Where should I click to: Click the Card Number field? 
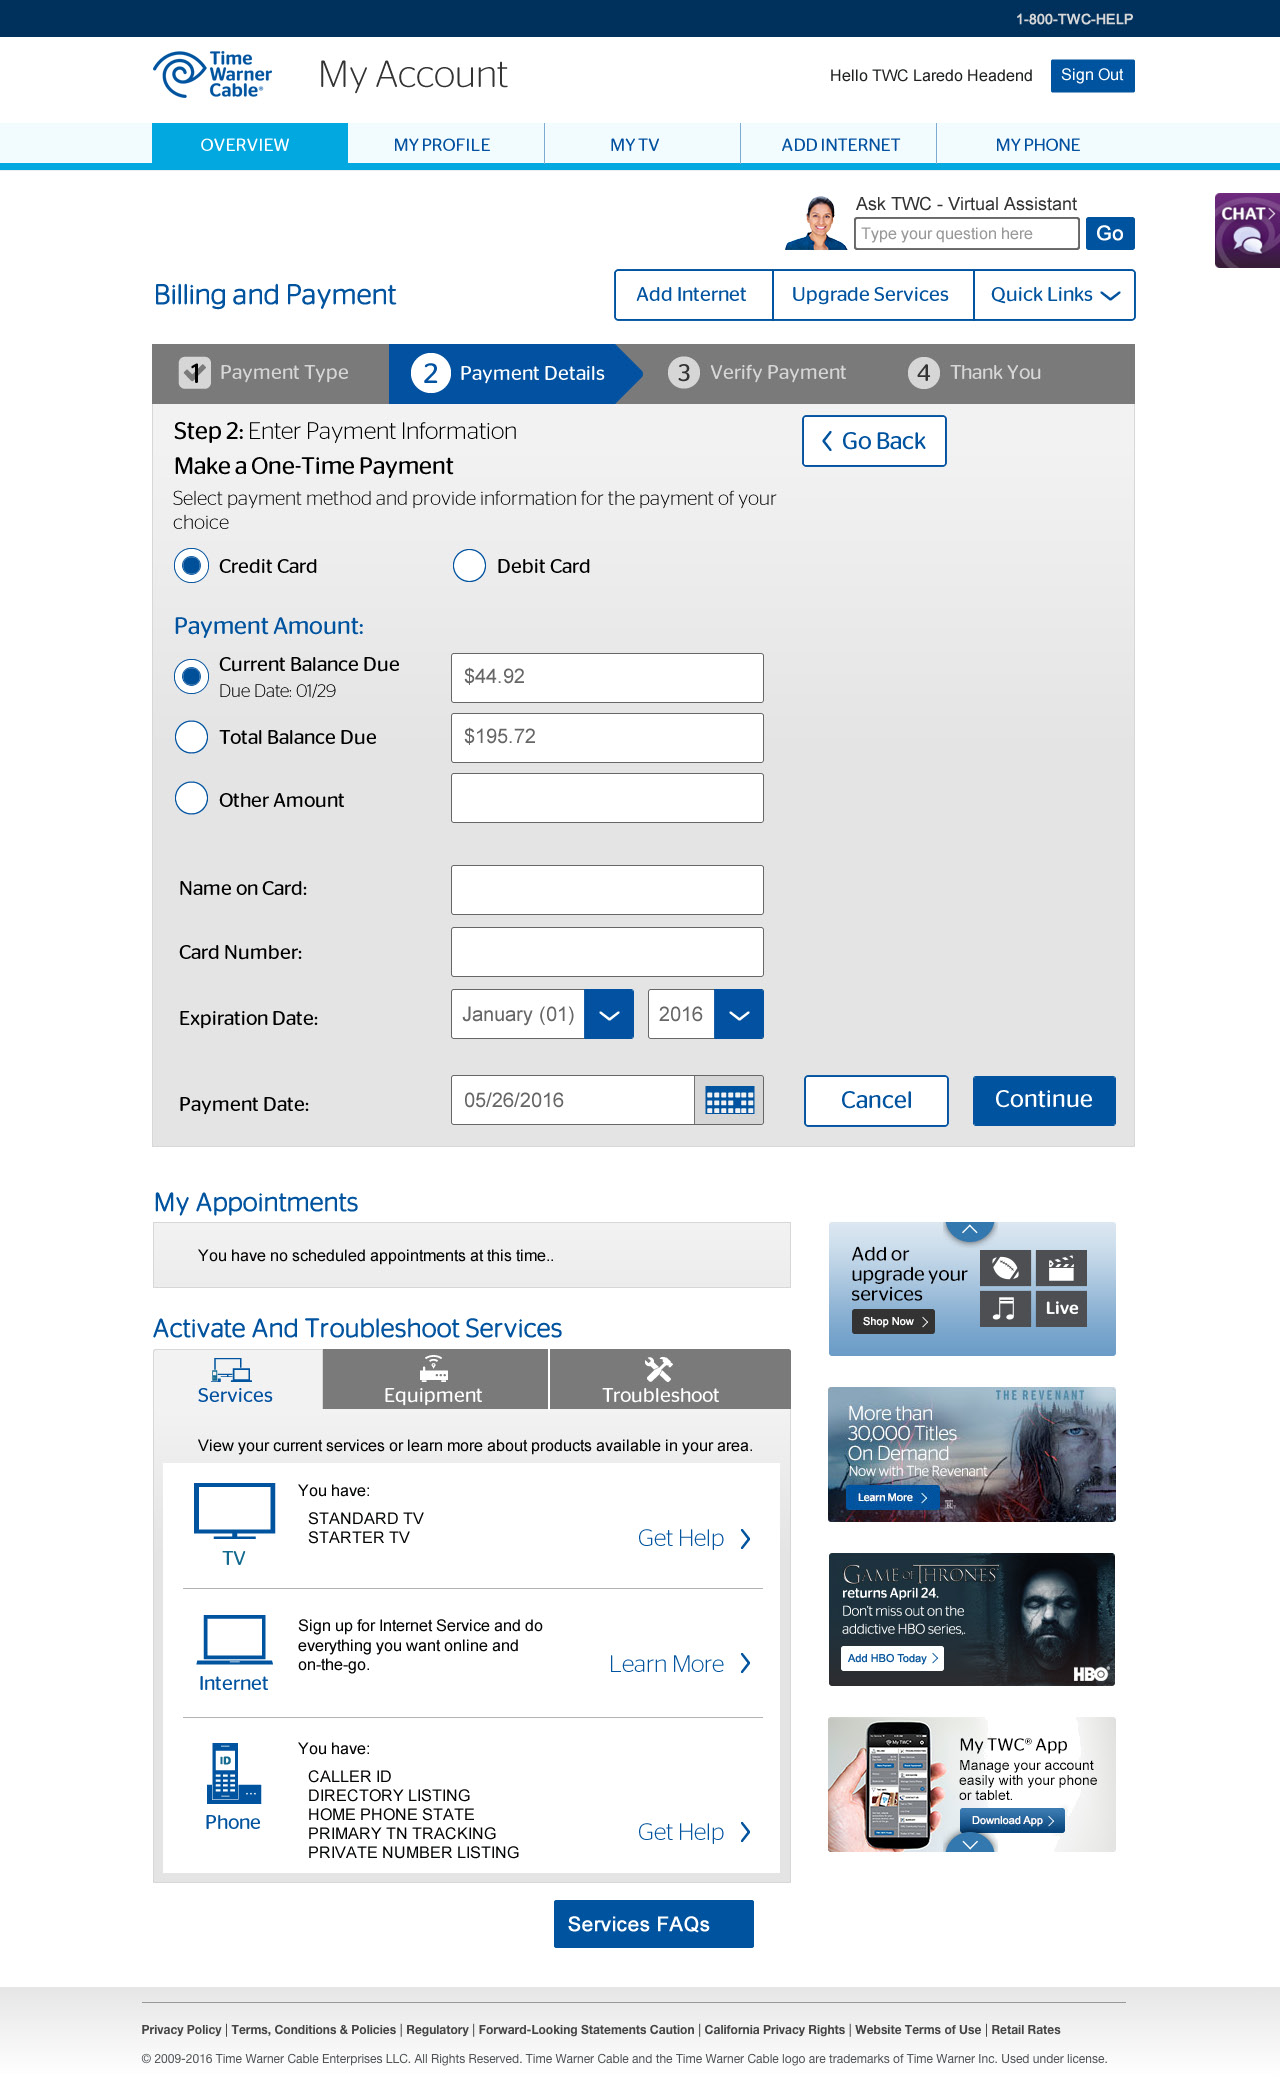(x=607, y=952)
